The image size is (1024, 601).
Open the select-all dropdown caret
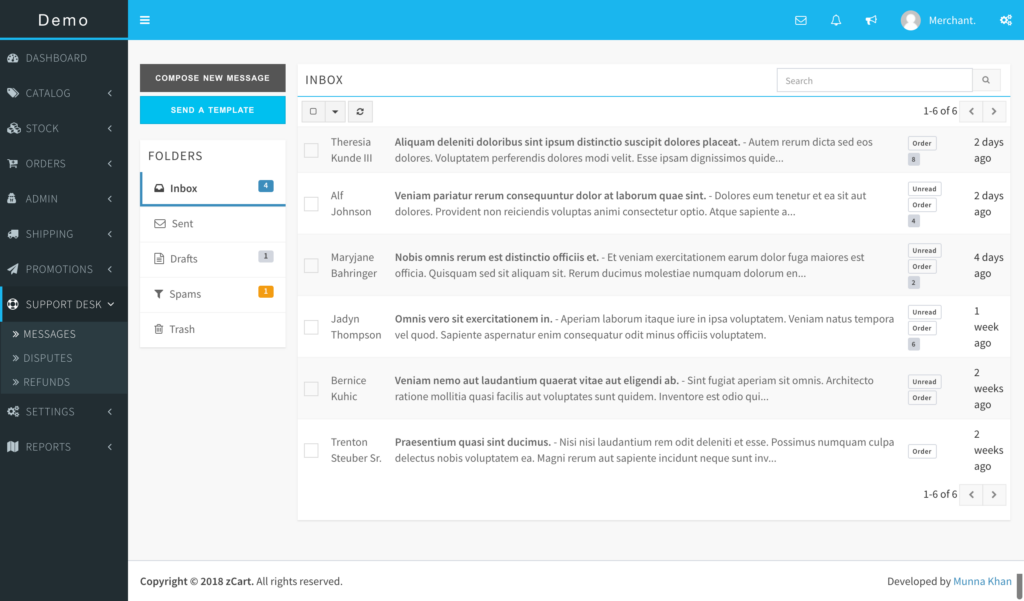tap(335, 112)
